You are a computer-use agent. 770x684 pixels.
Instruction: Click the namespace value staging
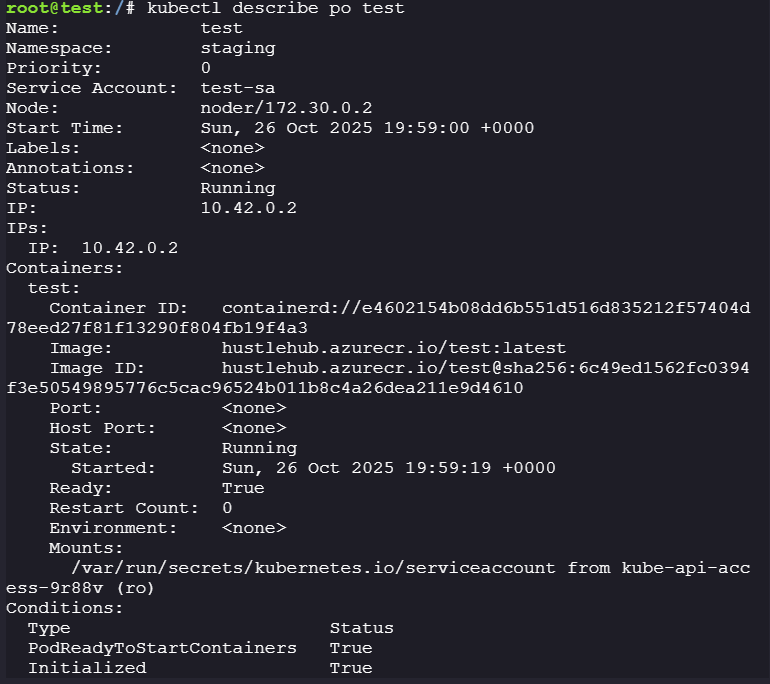[x=238, y=48]
